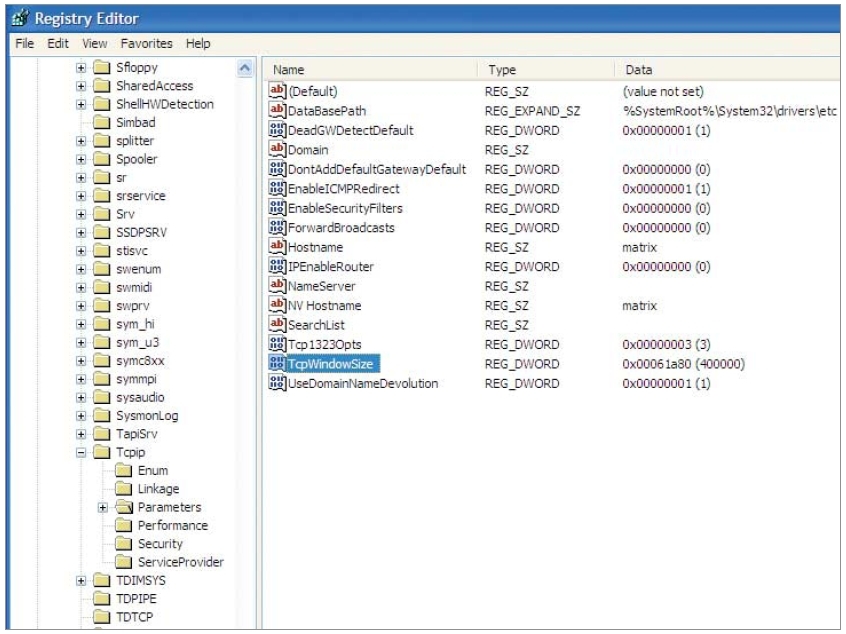Click the SearchList string value icon
Image resolution: width=846 pixels, height=634 pixels.
tap(277, 324)
